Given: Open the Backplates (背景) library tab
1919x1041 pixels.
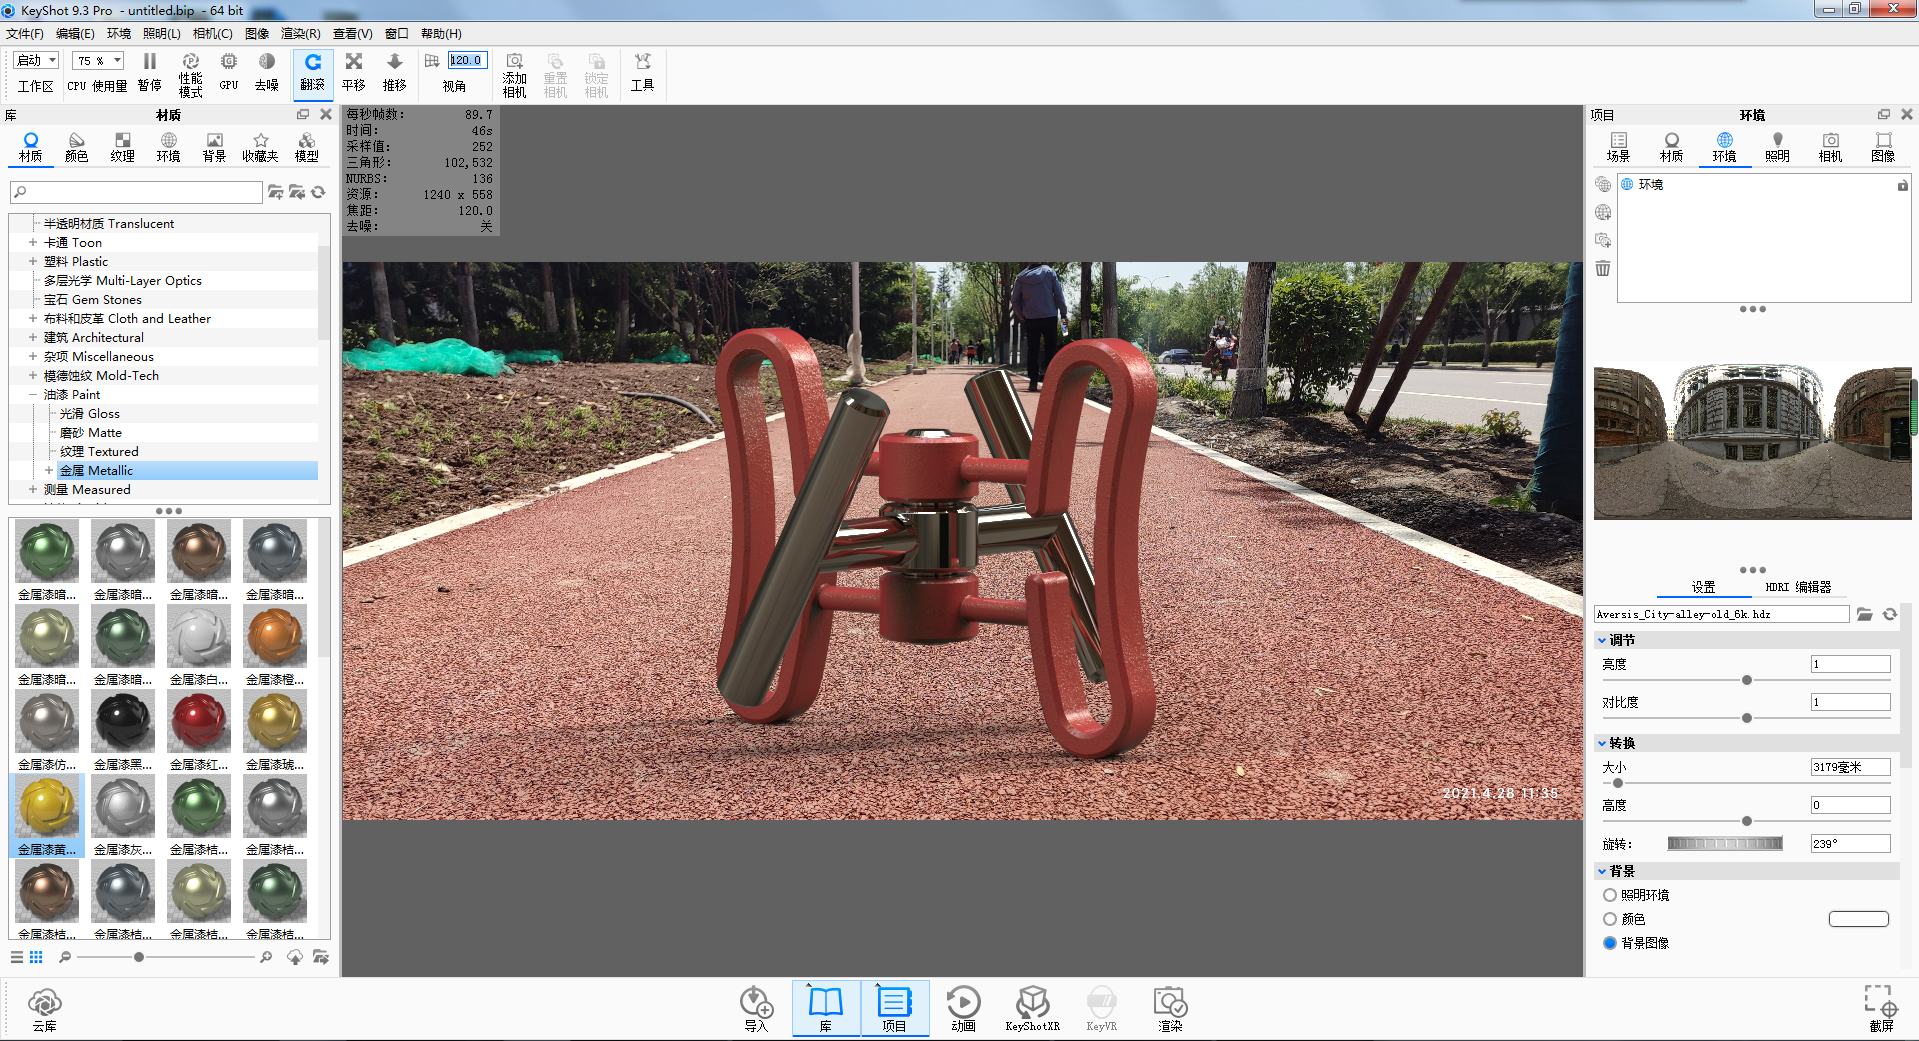Looking at the screenshot, I should coord(214,147).
